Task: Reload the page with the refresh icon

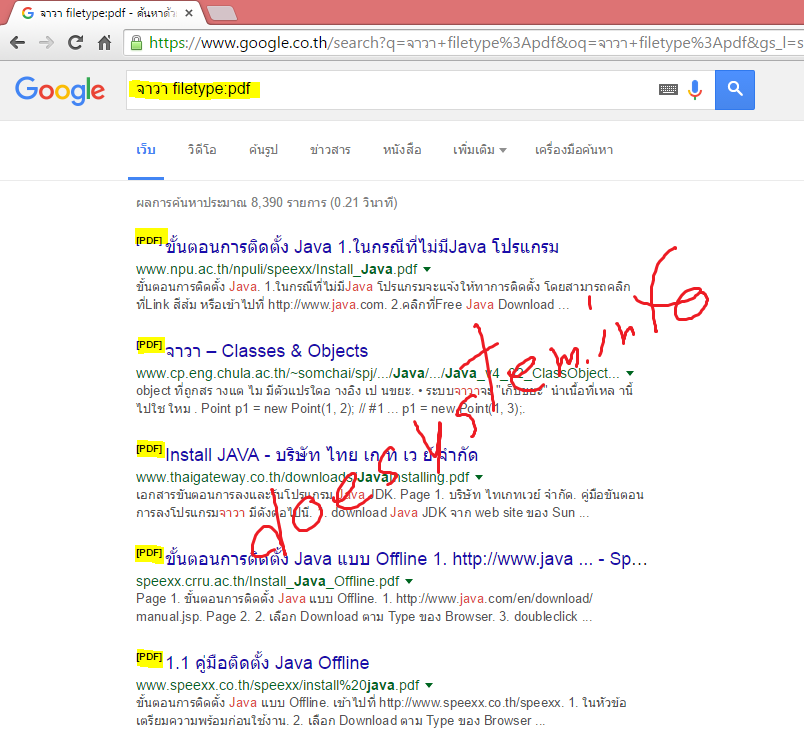Action: (x=76, y=43)
